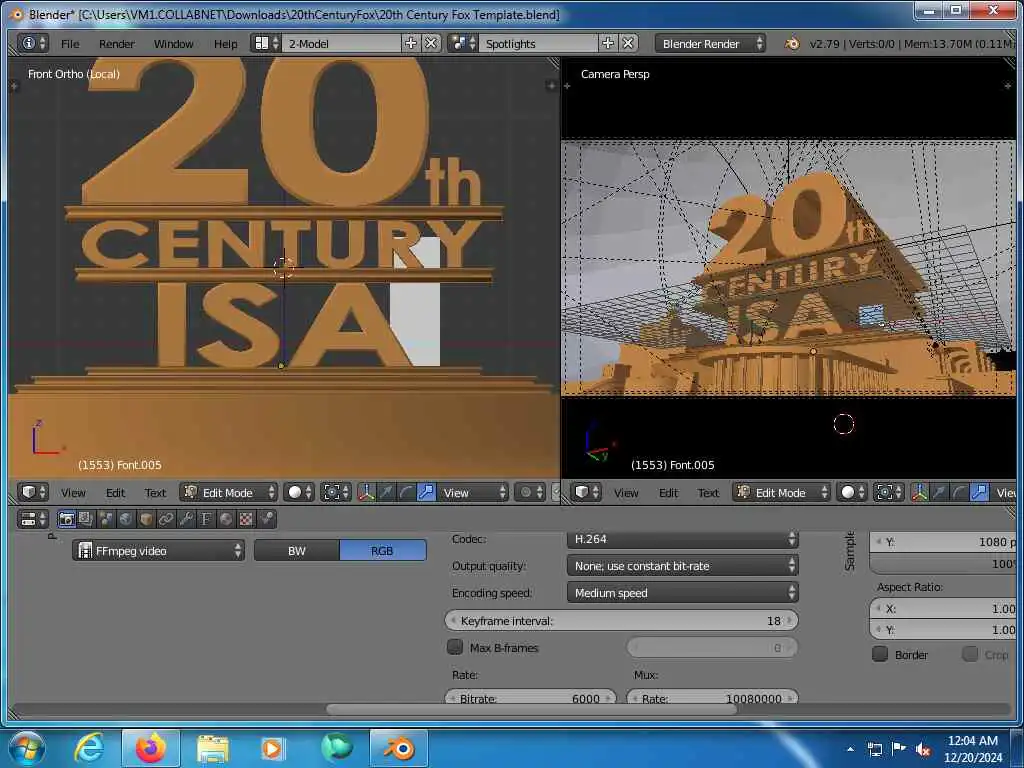Screen dimensions: 1024x768
Task: Click the Blender logo in the info header
Action: 792,44
